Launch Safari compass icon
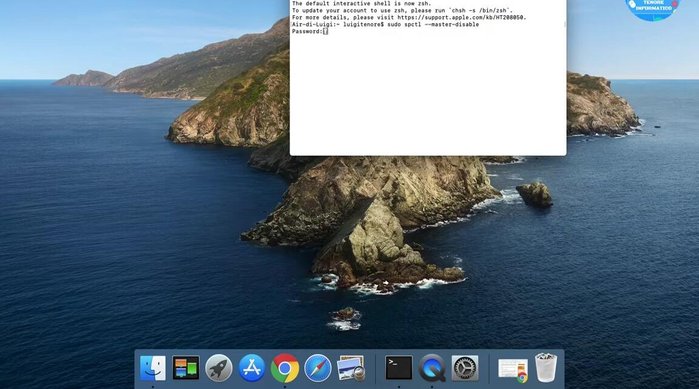This screenshot has height=389, width=699. [318, 368]
